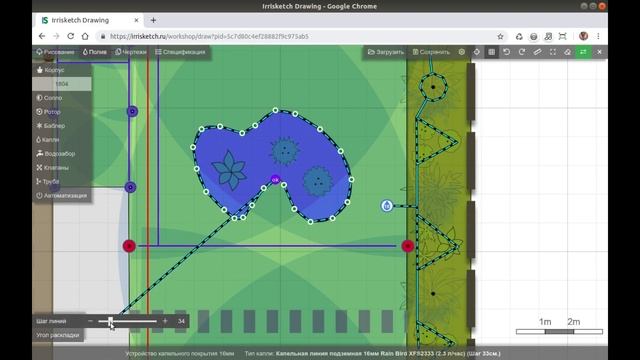
Task: Decrease line step with minus button
Action: pyautogui.click(x=90, y=321)
